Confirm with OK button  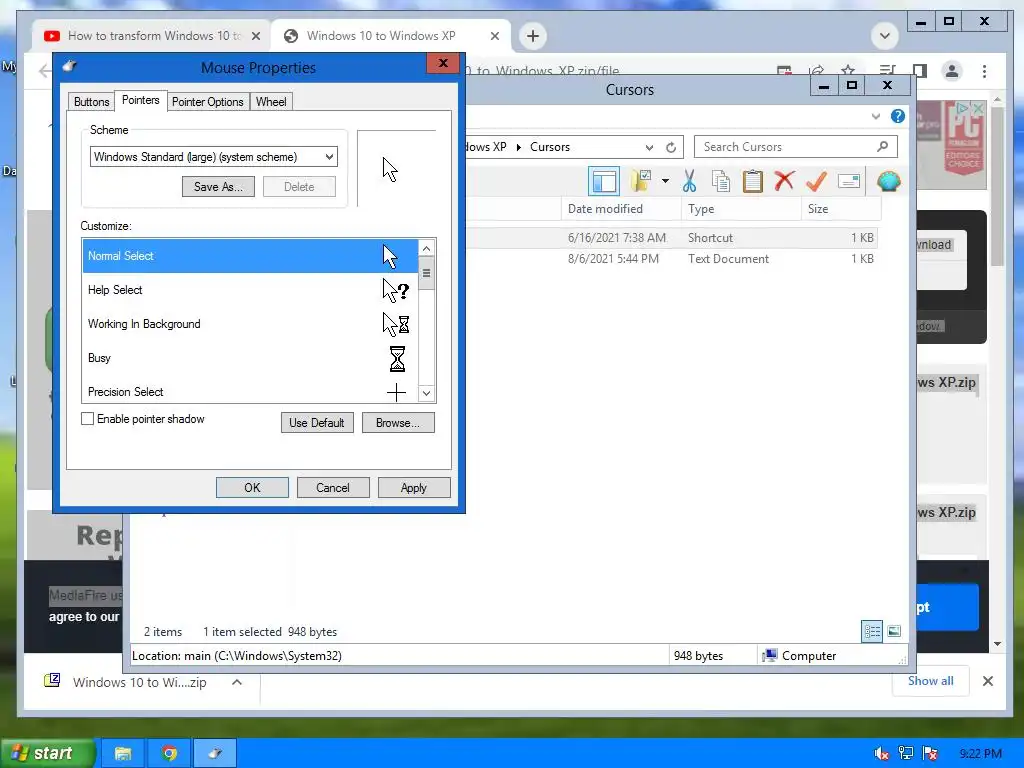[252, 487]
